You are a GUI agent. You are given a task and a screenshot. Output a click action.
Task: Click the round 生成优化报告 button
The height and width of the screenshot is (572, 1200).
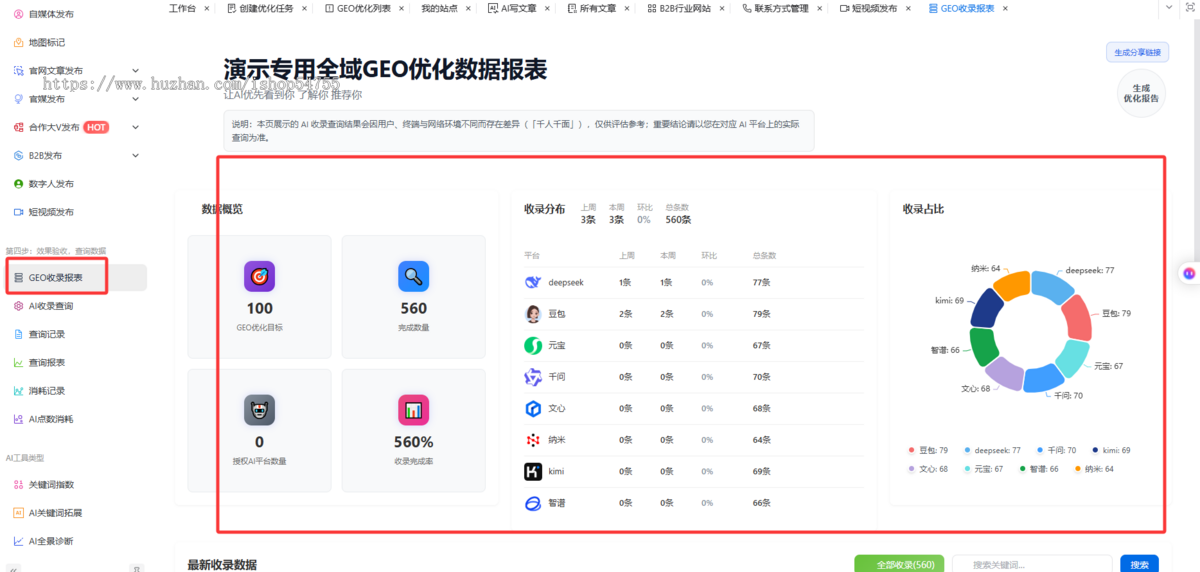pos(1142,93)
